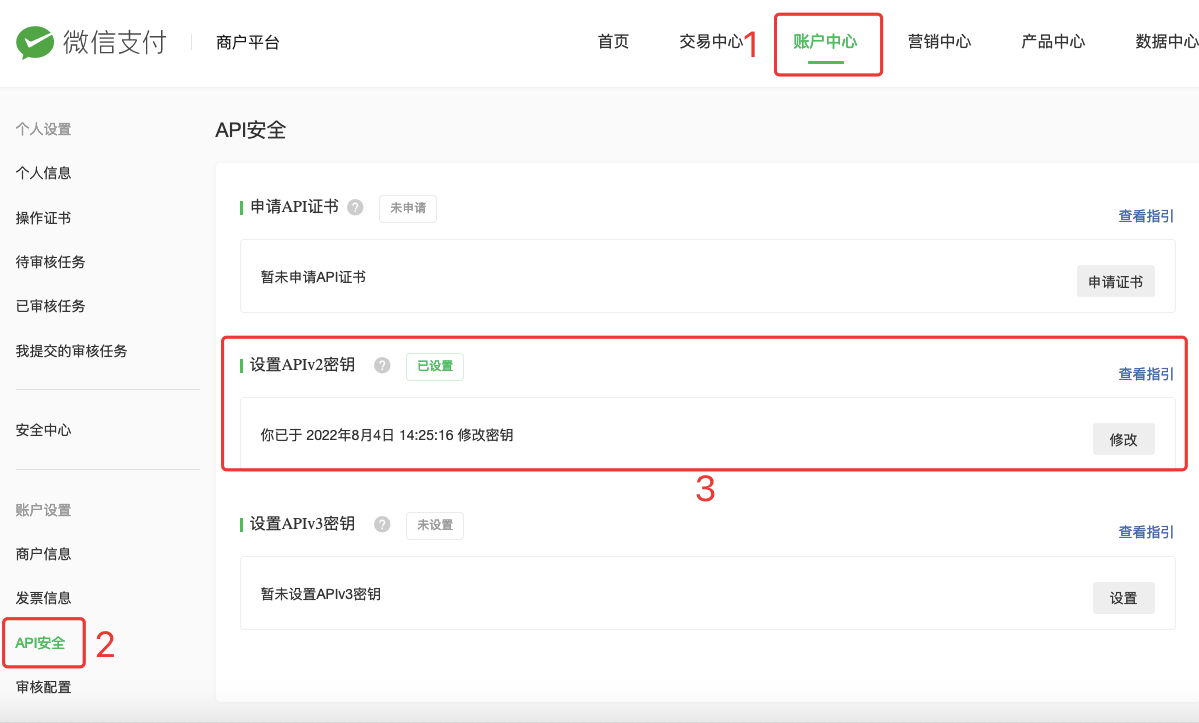Open 查看指引 link for API certificate
1199x723 pixels.
1145,216
